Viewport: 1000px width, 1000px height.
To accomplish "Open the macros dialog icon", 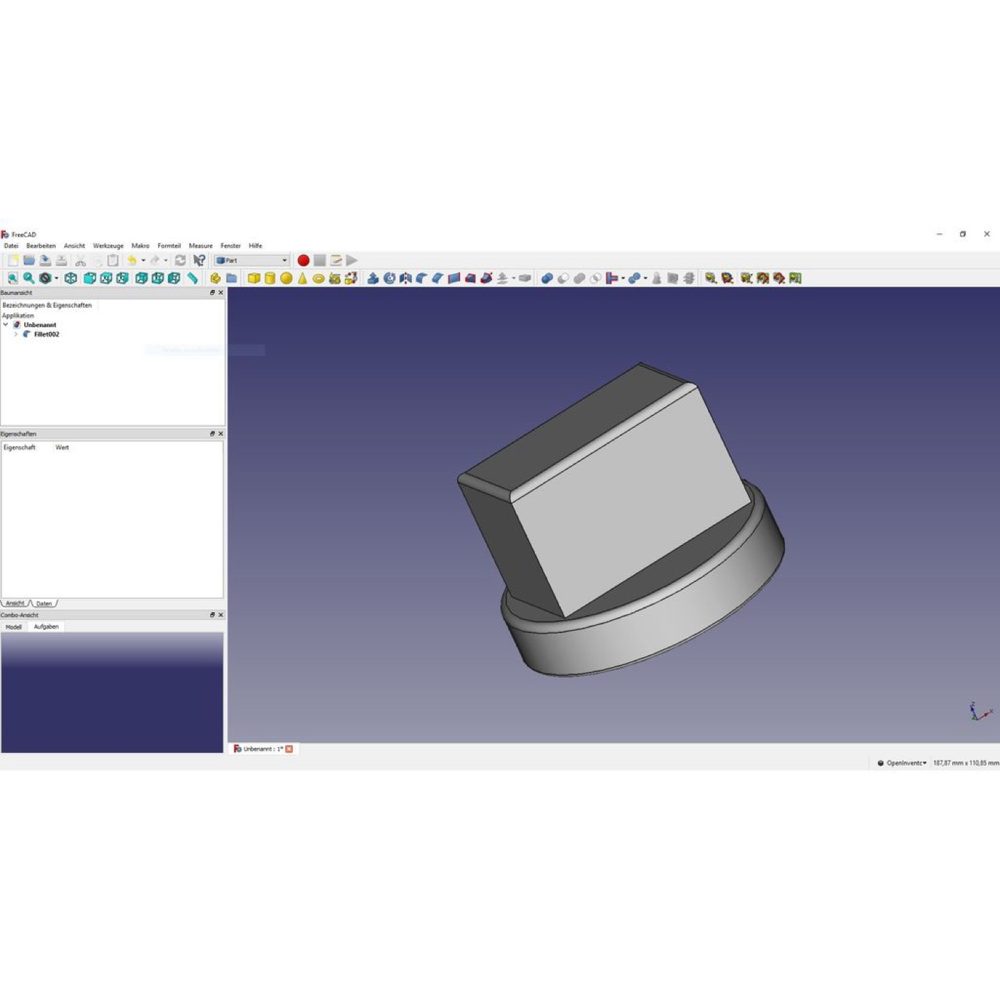I will (335, 260).
